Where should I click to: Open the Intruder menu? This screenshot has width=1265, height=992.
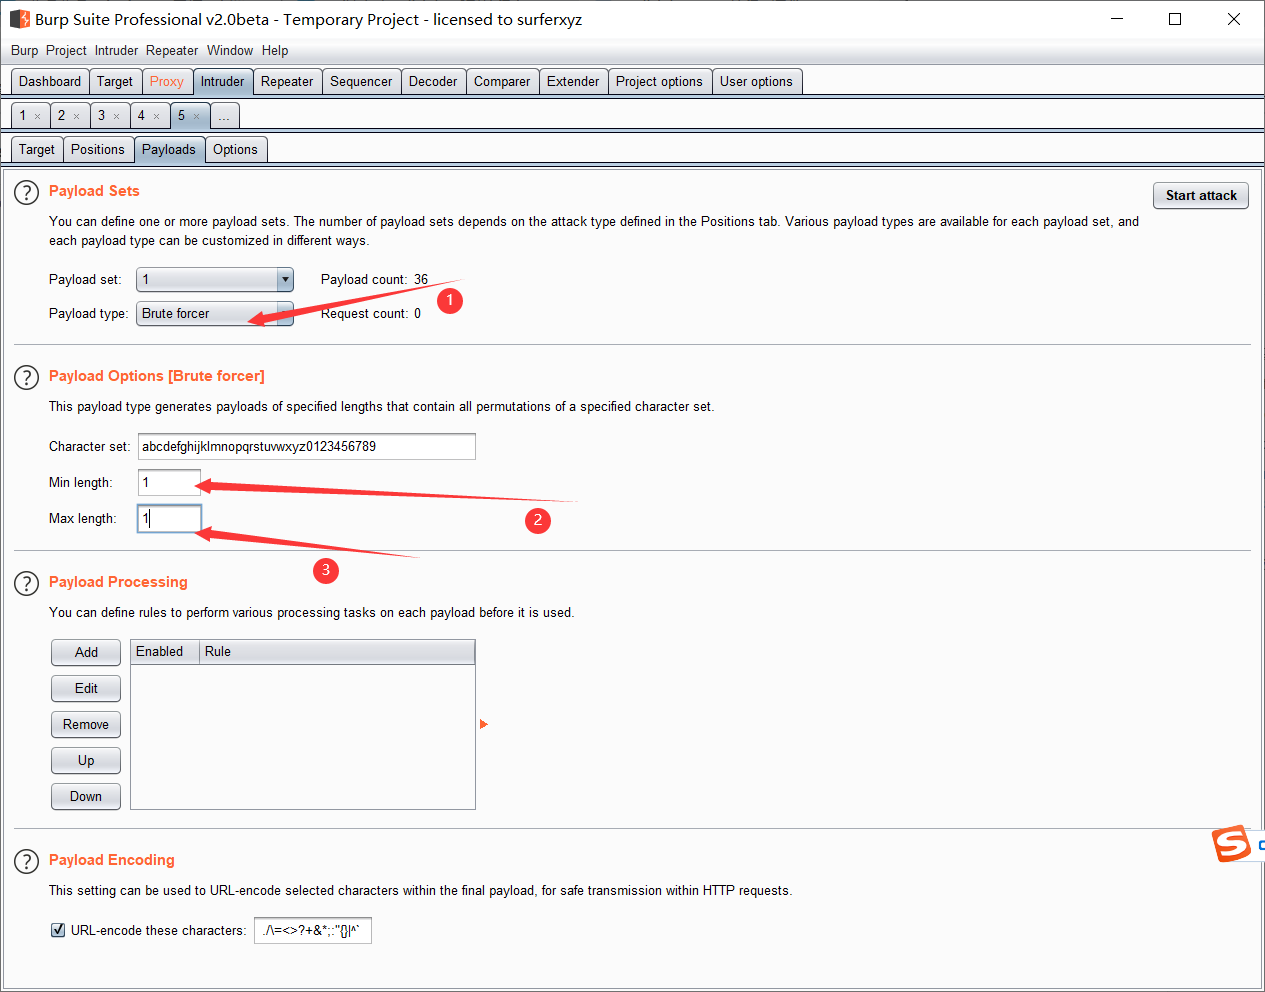(x=116, y=50)
